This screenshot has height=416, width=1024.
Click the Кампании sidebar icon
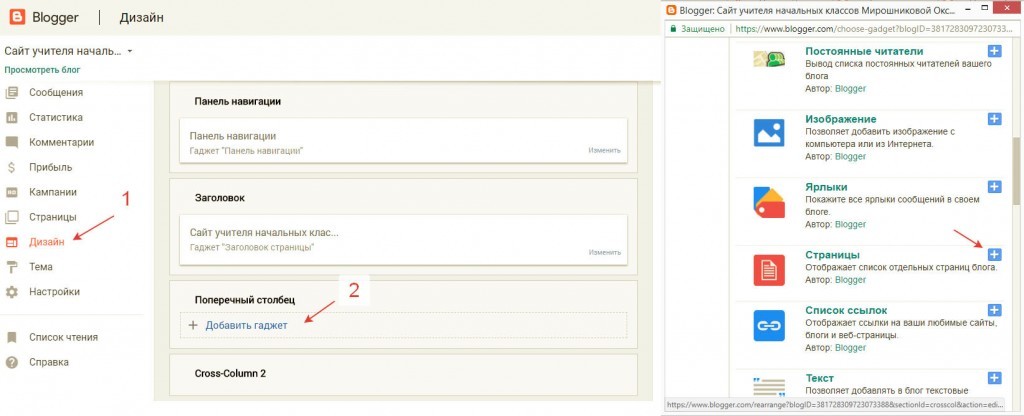pyautogui.click(x=11, y=192)
